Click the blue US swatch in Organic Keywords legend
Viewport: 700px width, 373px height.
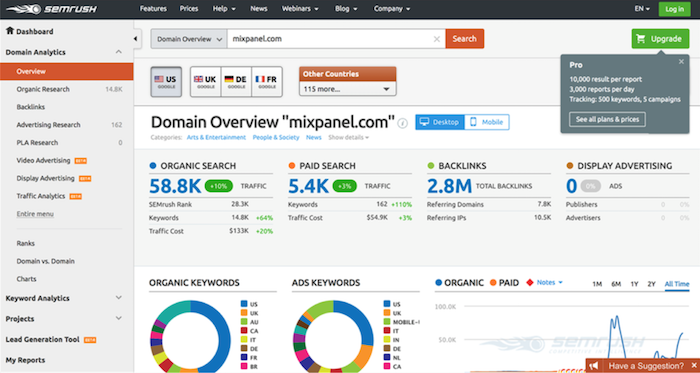(x=243, y=304)
